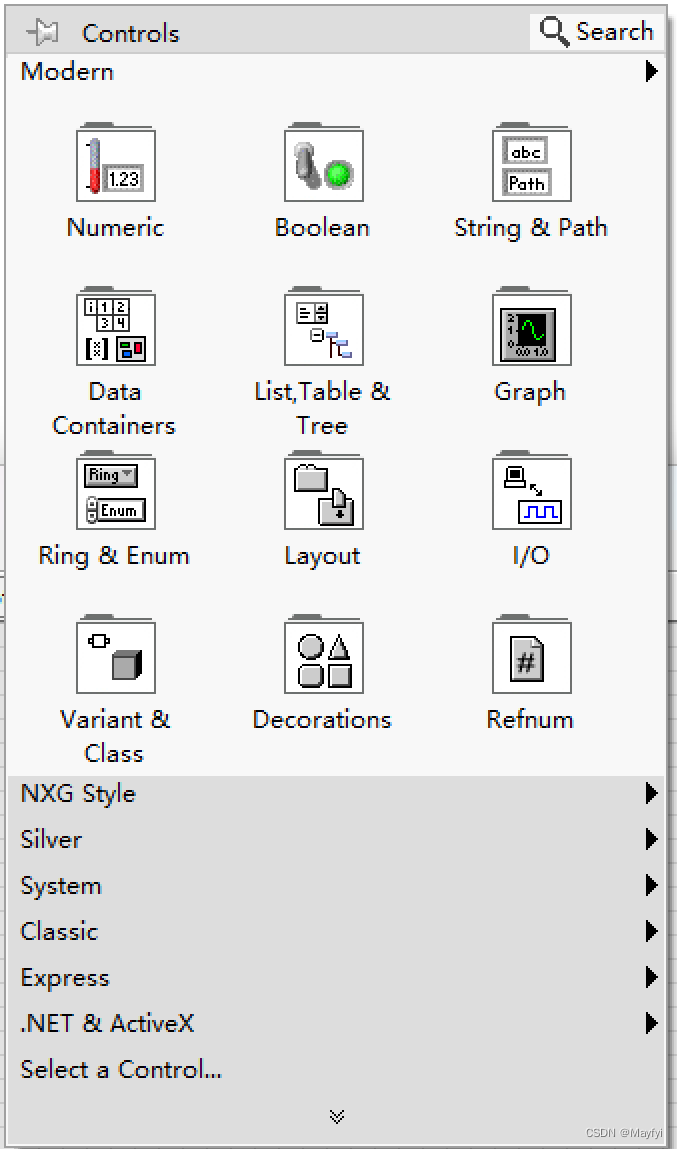
Task: Show more categories via double chevron
Action: [x=336, y=1116]
